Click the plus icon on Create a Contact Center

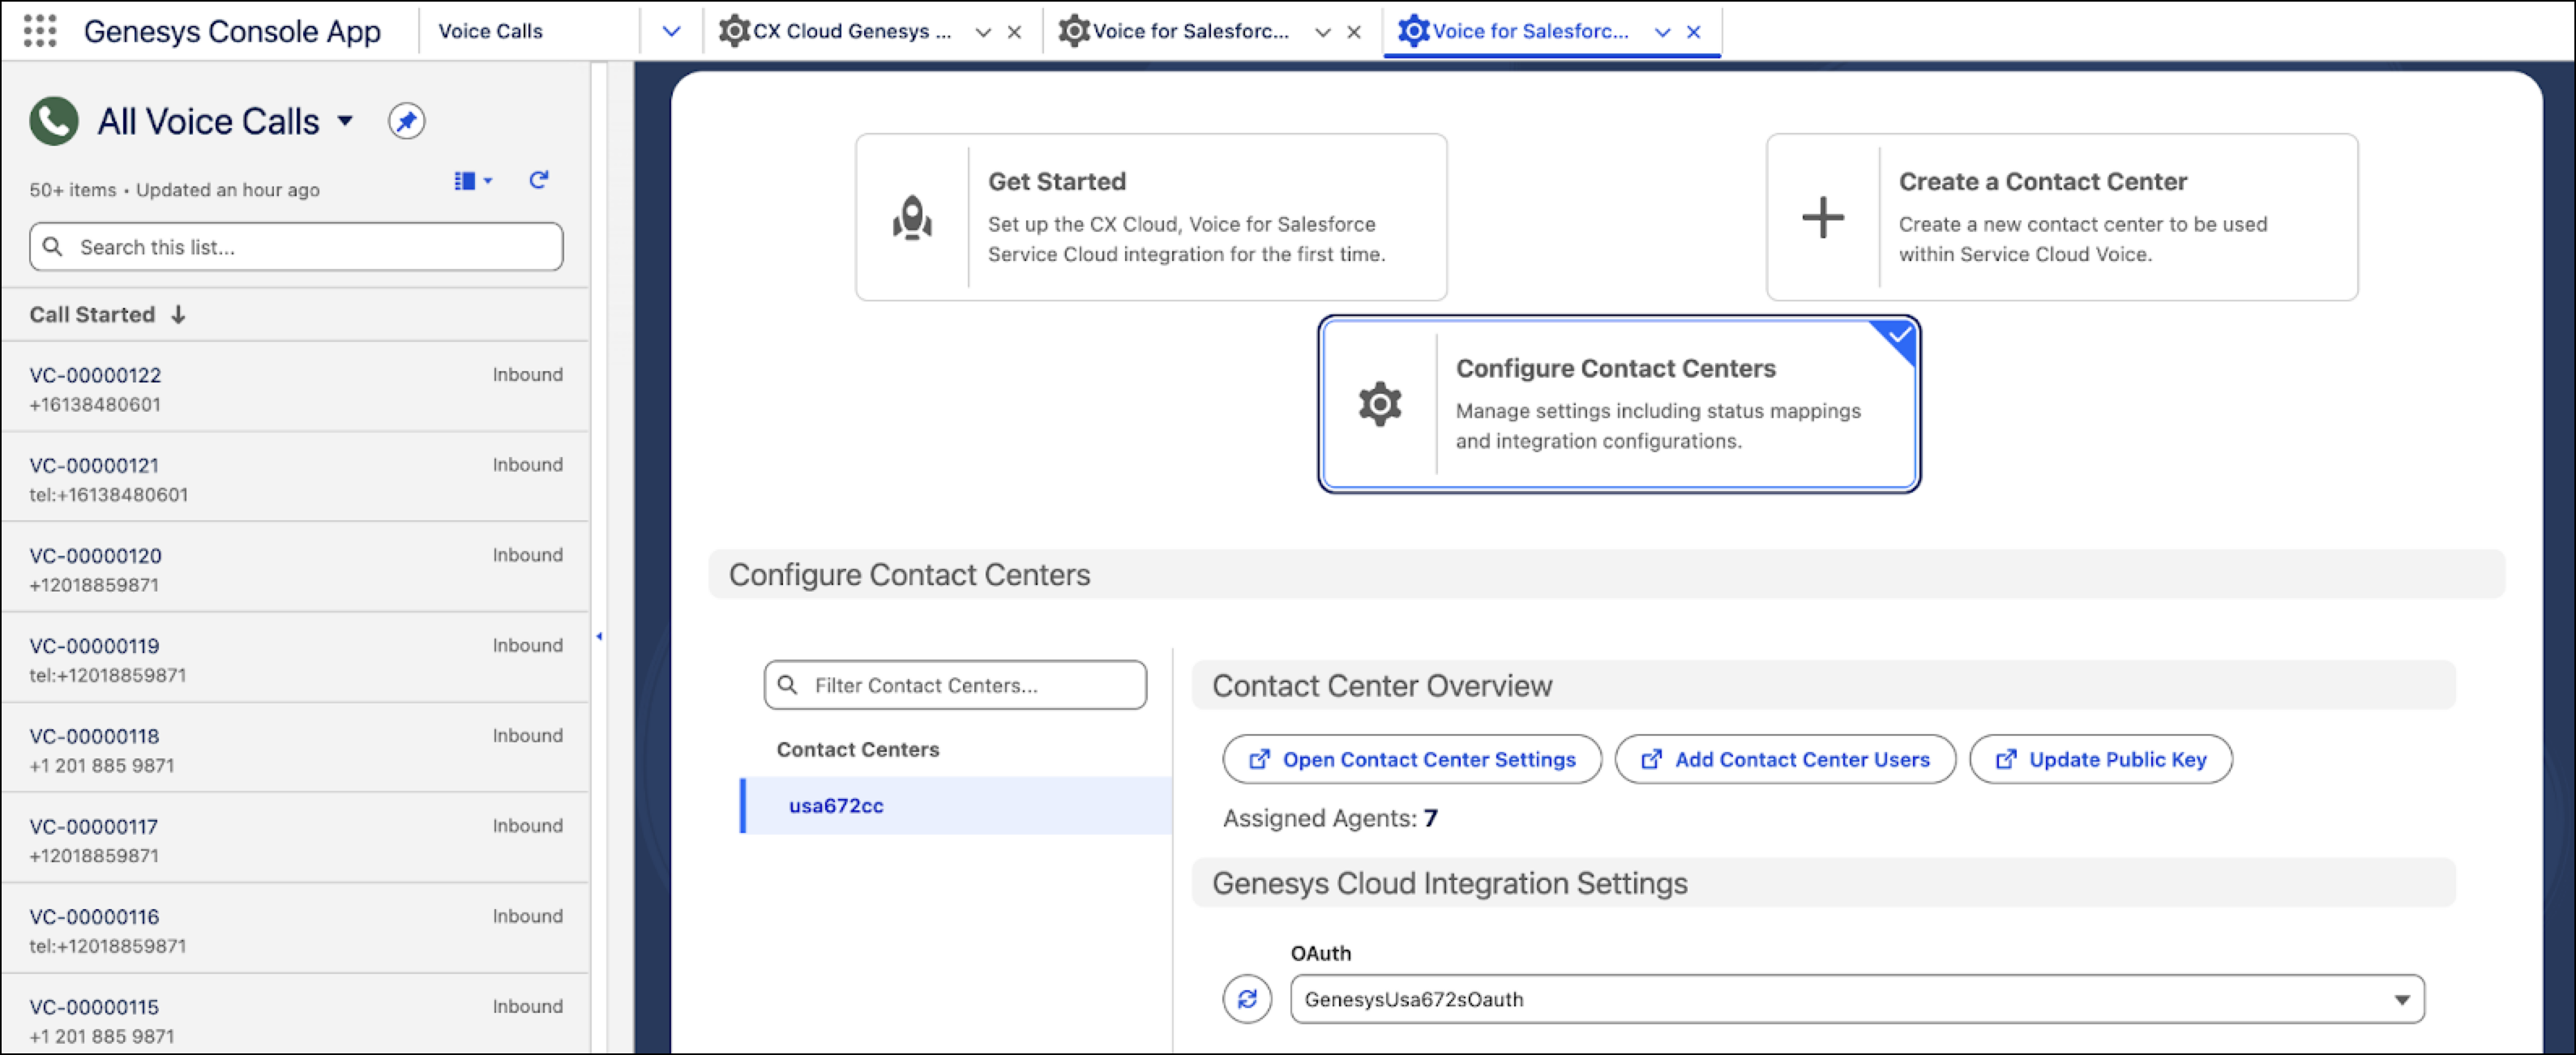(1822, 217)
